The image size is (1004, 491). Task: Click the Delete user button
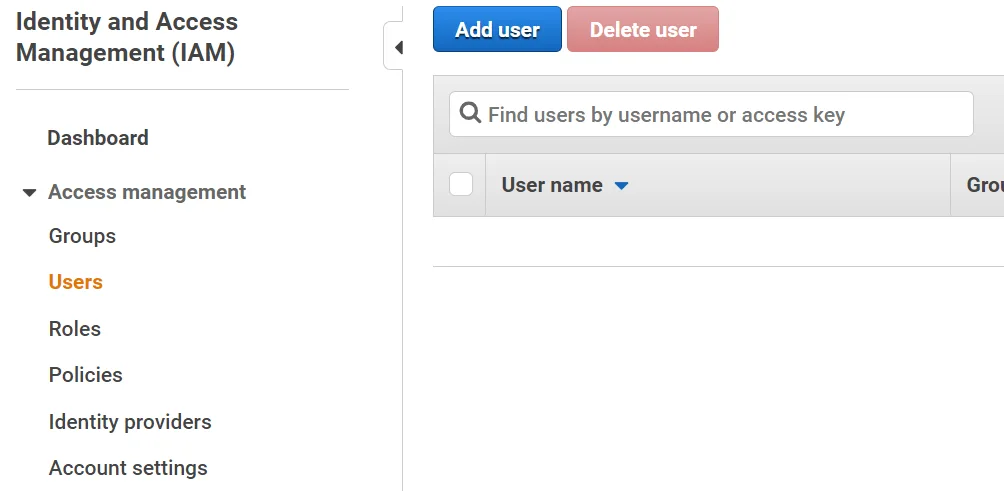[643, 29]
